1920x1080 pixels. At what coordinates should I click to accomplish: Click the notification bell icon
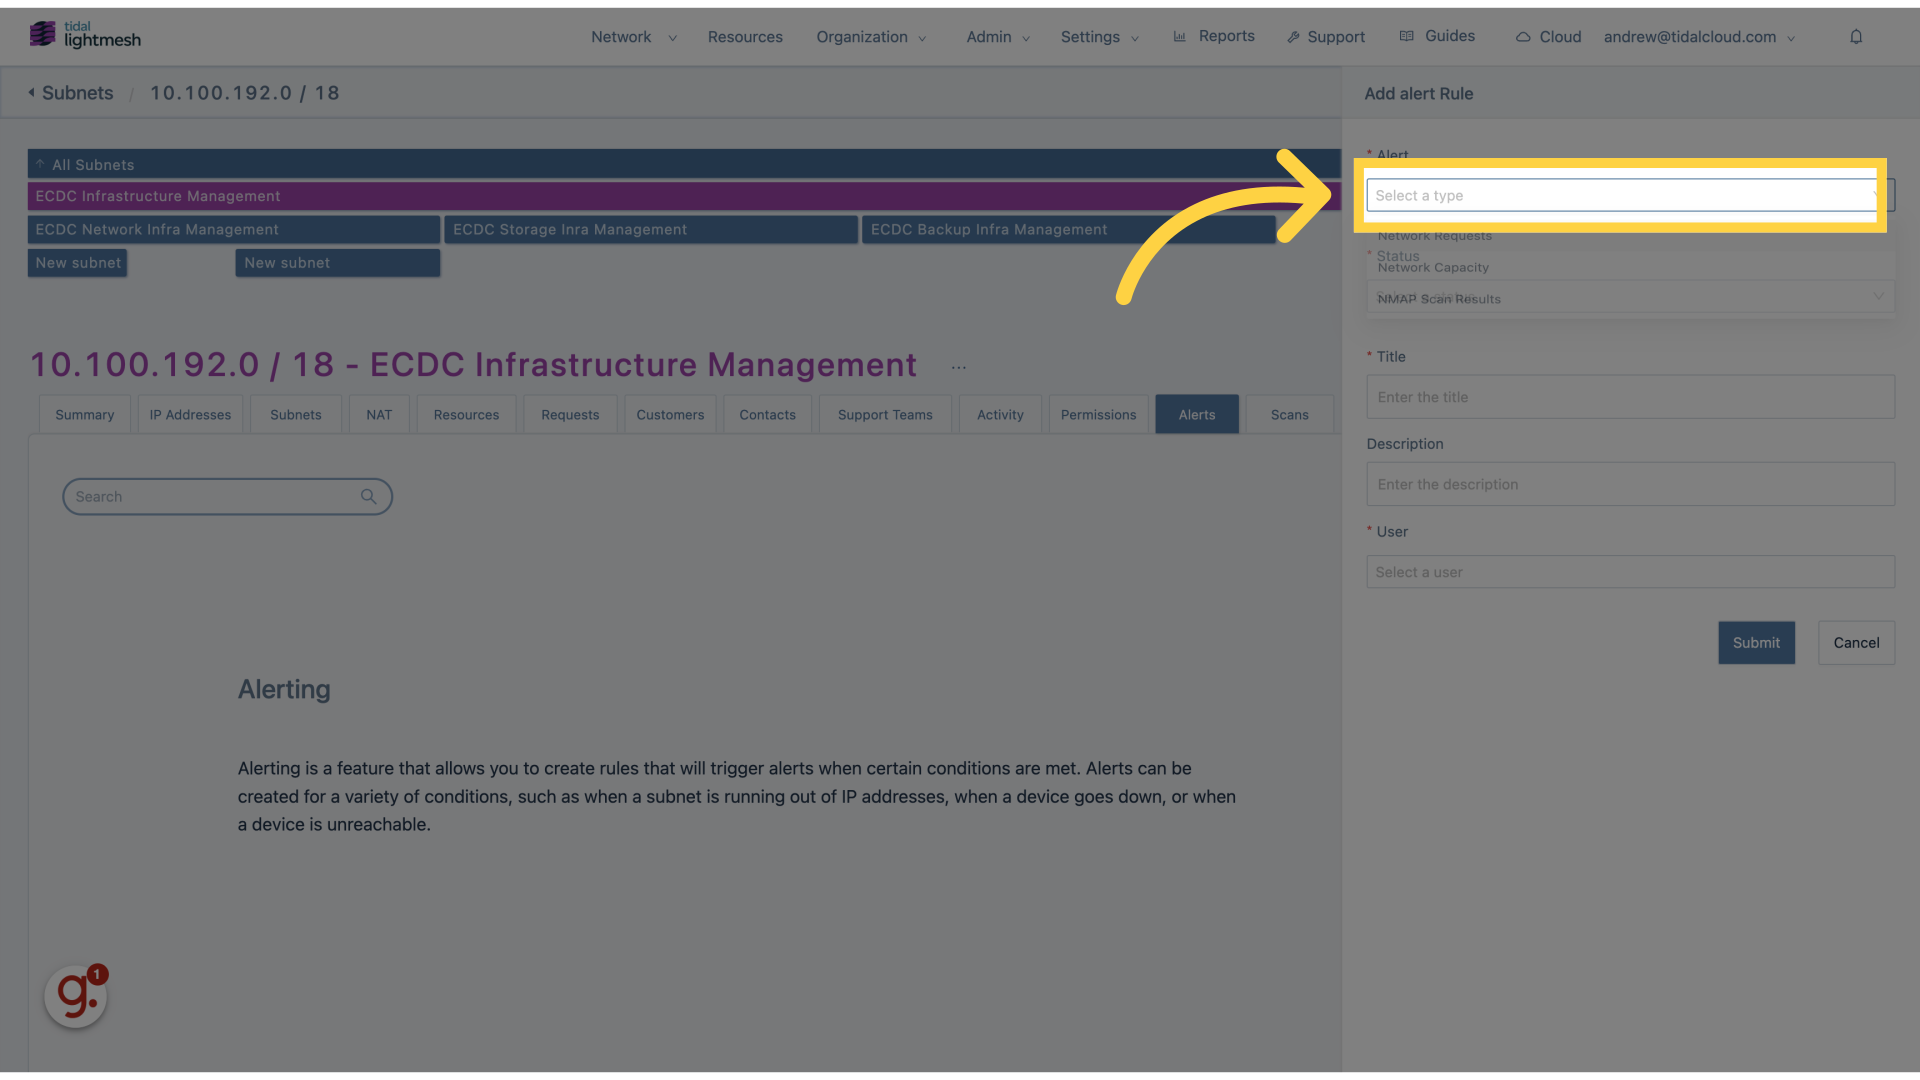[1855, 36]
